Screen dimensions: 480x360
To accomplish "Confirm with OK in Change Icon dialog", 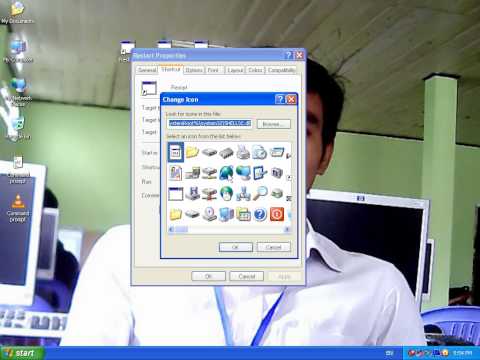I will click(236, 247).
